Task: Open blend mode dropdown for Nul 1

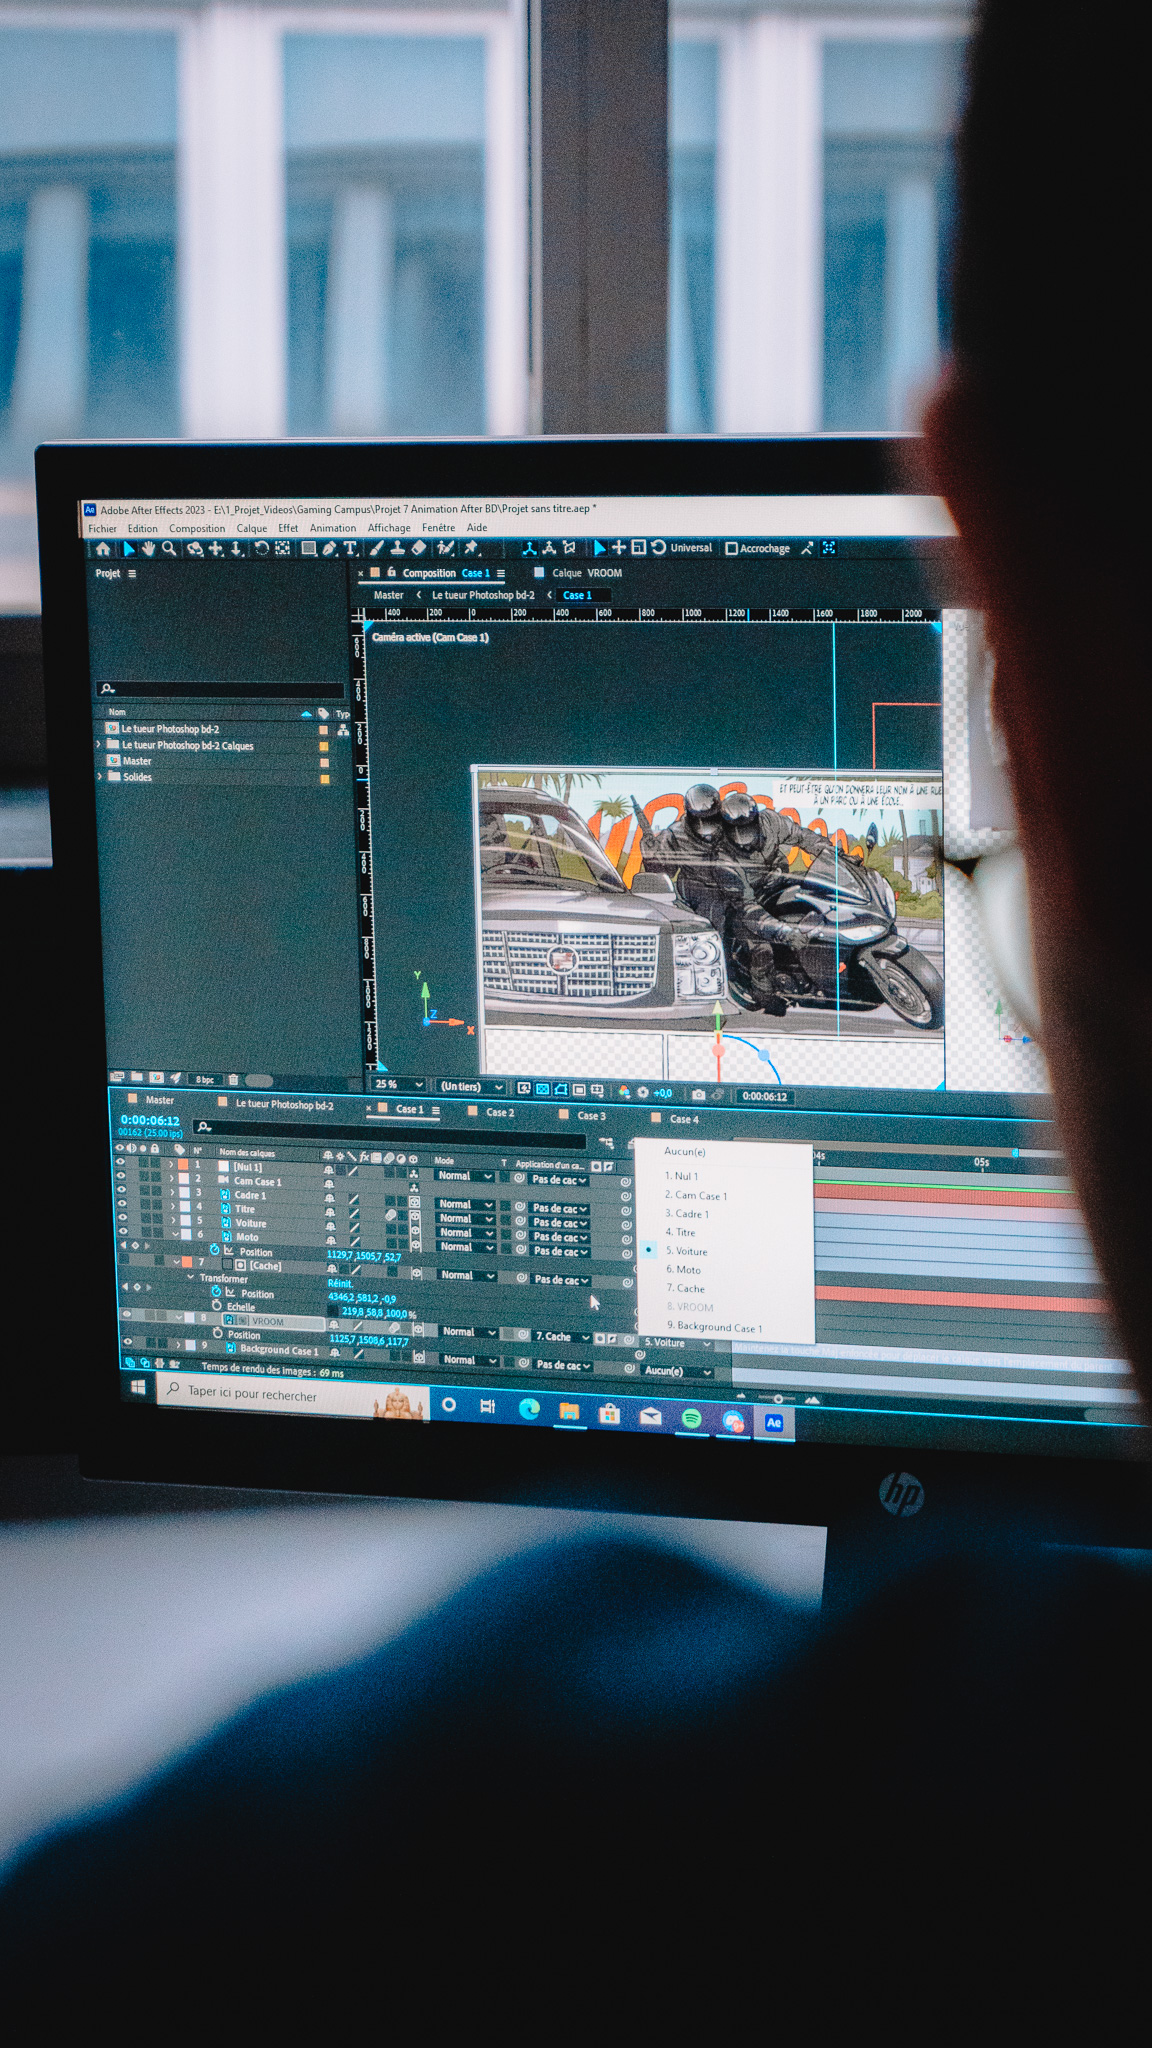Action: 465,1176
